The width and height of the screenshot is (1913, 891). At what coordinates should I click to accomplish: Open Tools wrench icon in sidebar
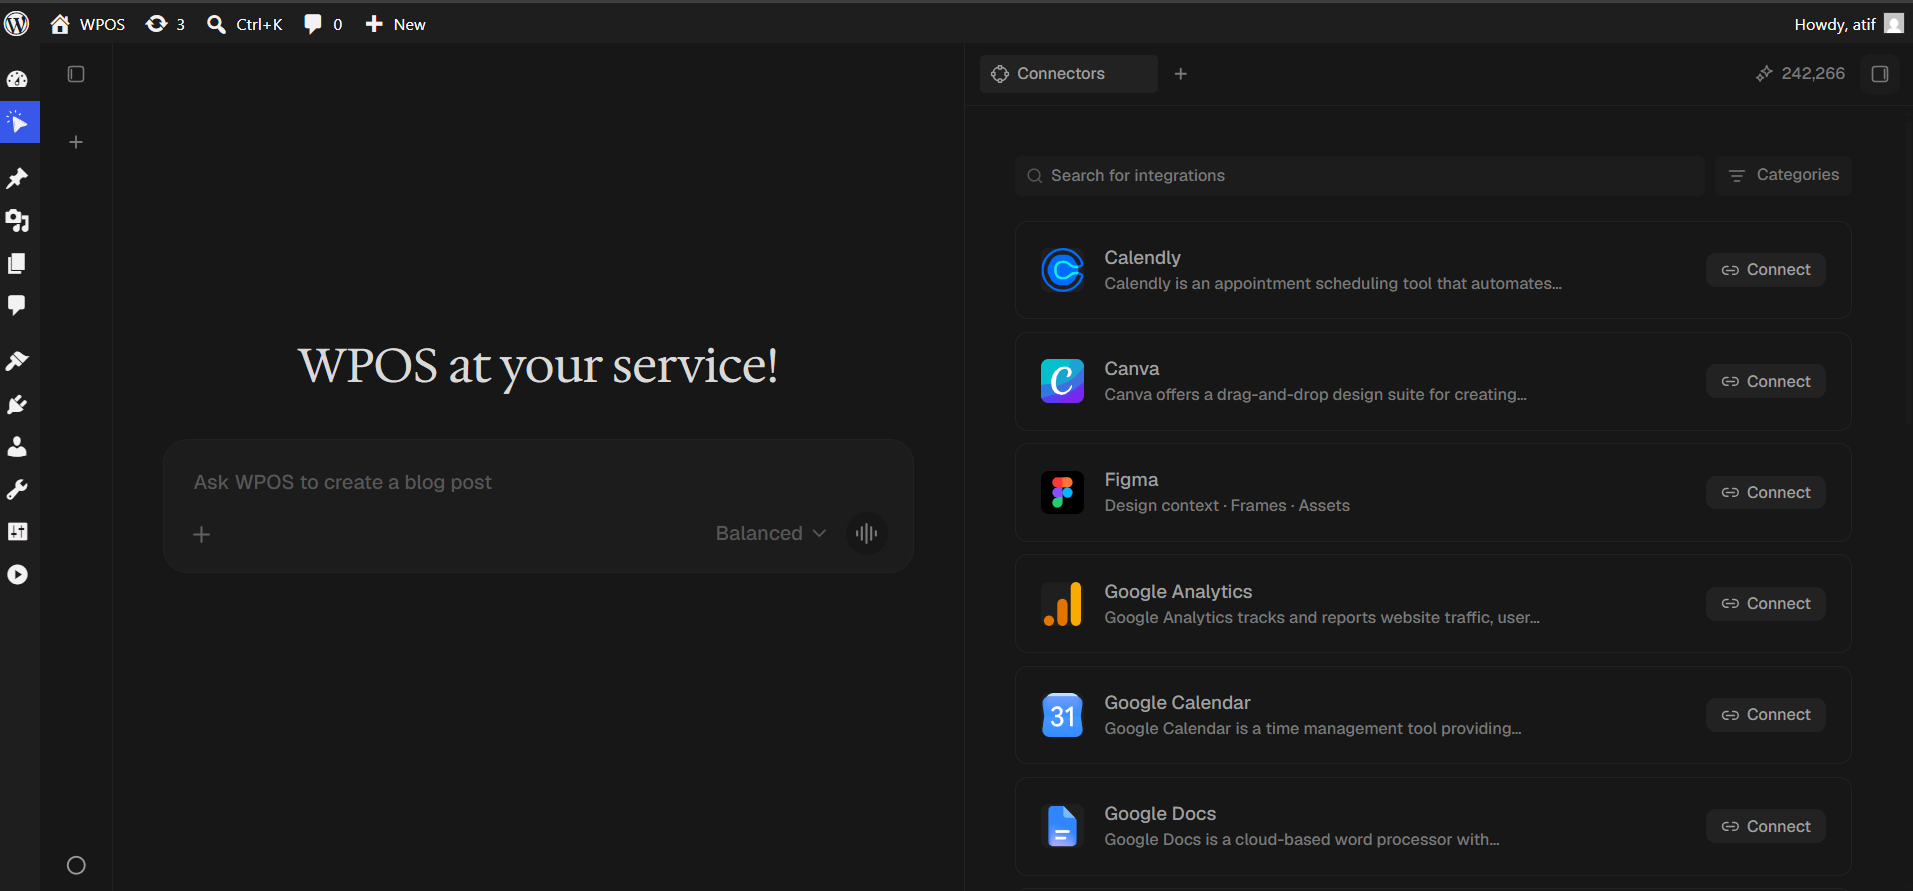(17, 489)
